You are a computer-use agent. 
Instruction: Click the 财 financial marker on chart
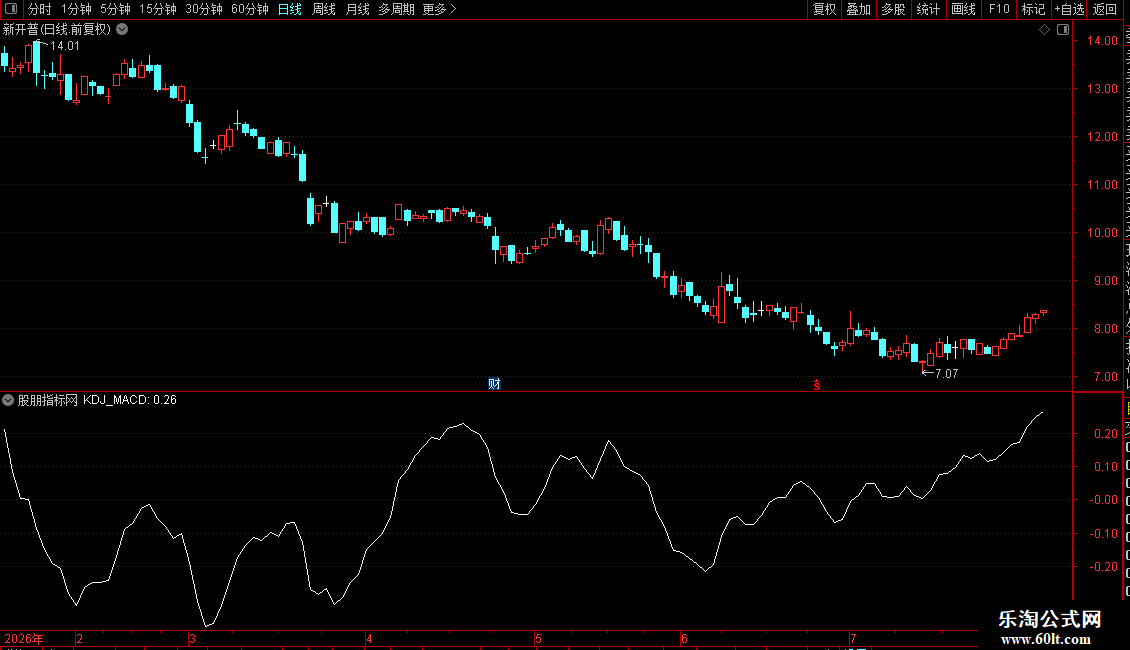click(494, 384)
